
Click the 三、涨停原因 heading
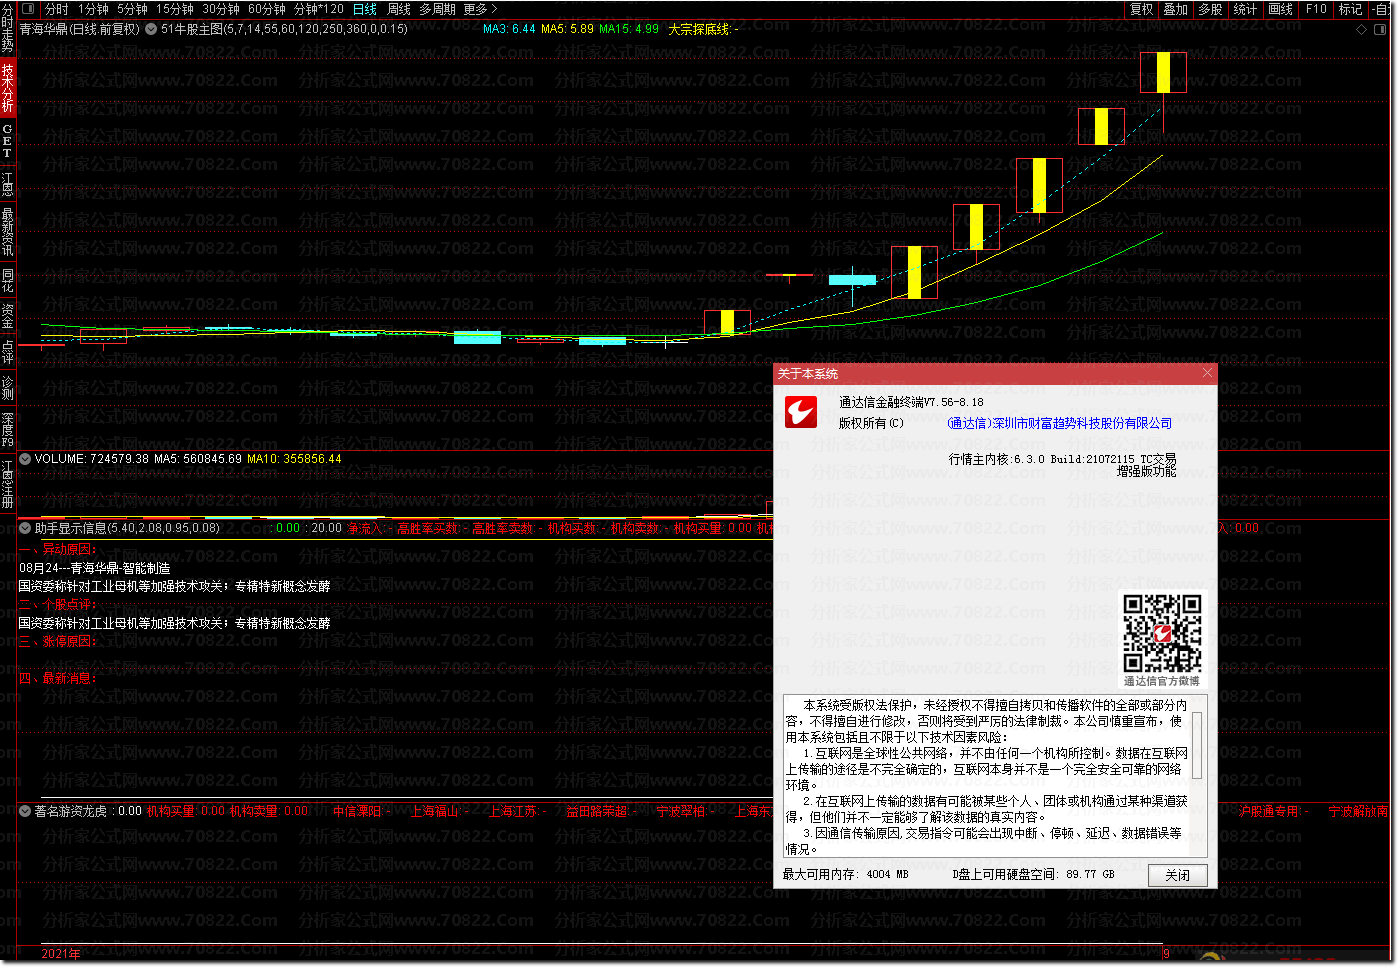(x=57, y=641)
